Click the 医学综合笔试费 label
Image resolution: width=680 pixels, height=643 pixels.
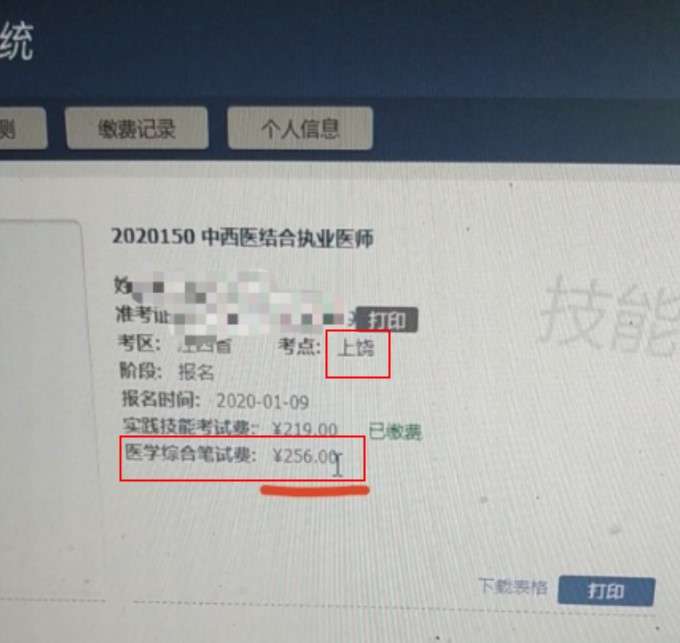191,454
